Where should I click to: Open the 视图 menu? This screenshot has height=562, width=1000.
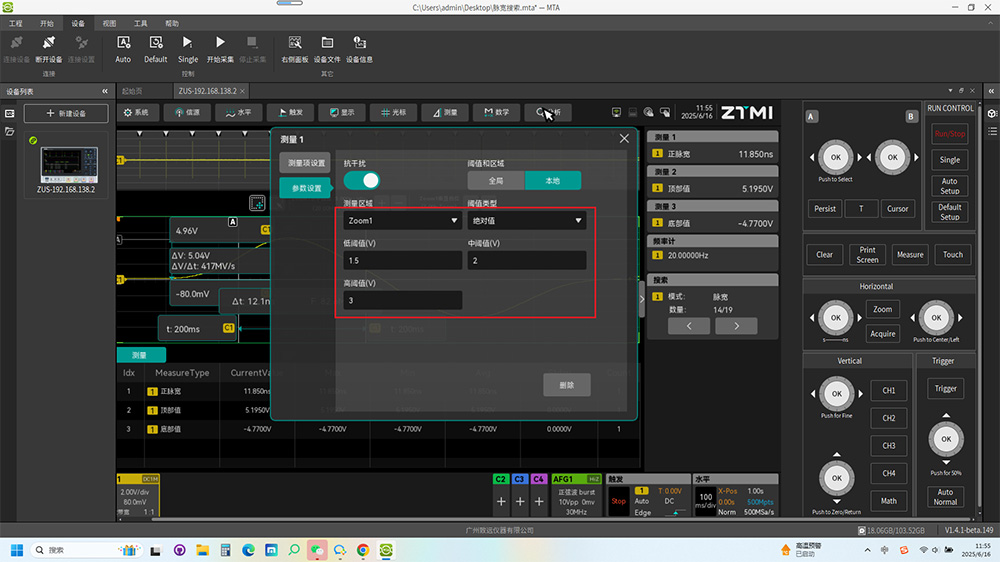pyautogui.click(x=110, y=22)
